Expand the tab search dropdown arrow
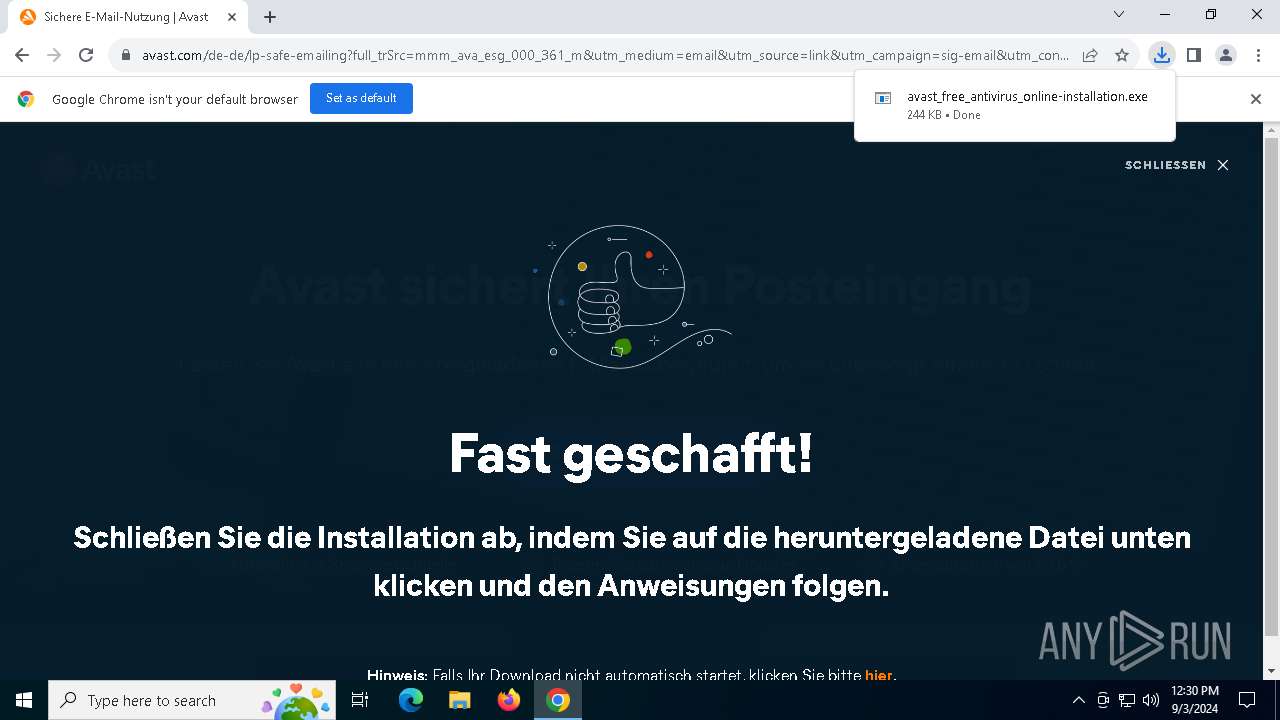The width and height of the screenshot is (1280, 720). tap(1119, 14)
